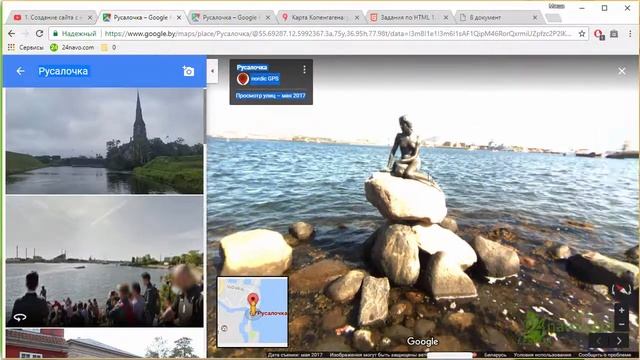Viewport: 640px width, 360px height.
Task: Click the 'Надежный' secure site lock
Action: pos(74,33)
